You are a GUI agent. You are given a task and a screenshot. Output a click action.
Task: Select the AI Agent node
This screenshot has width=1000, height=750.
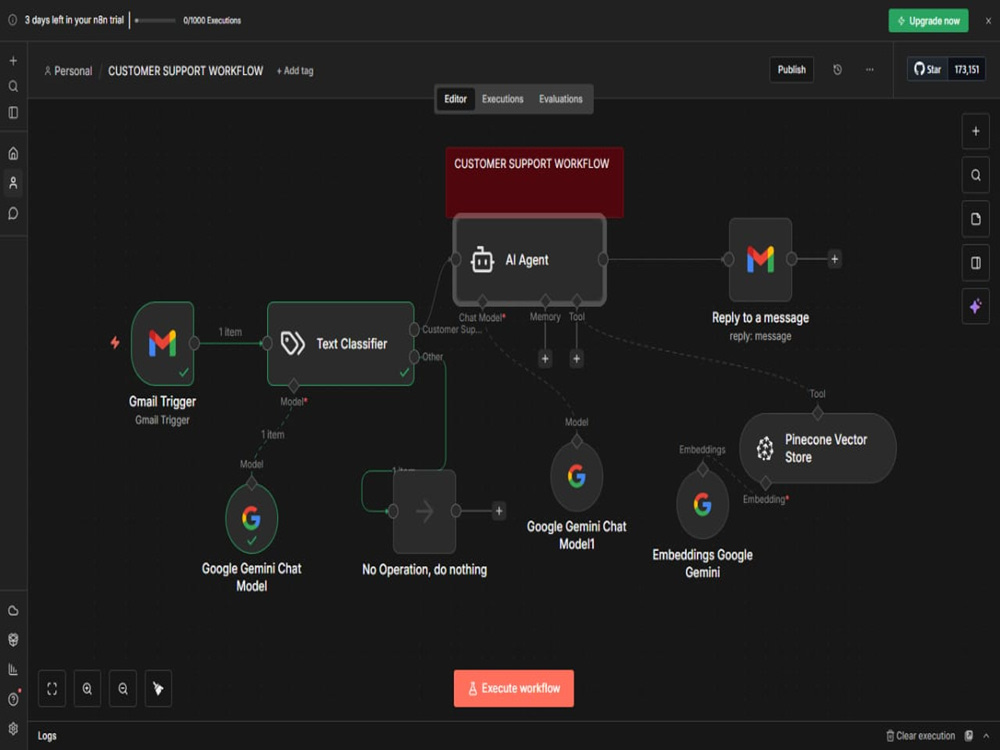(529, 260)
